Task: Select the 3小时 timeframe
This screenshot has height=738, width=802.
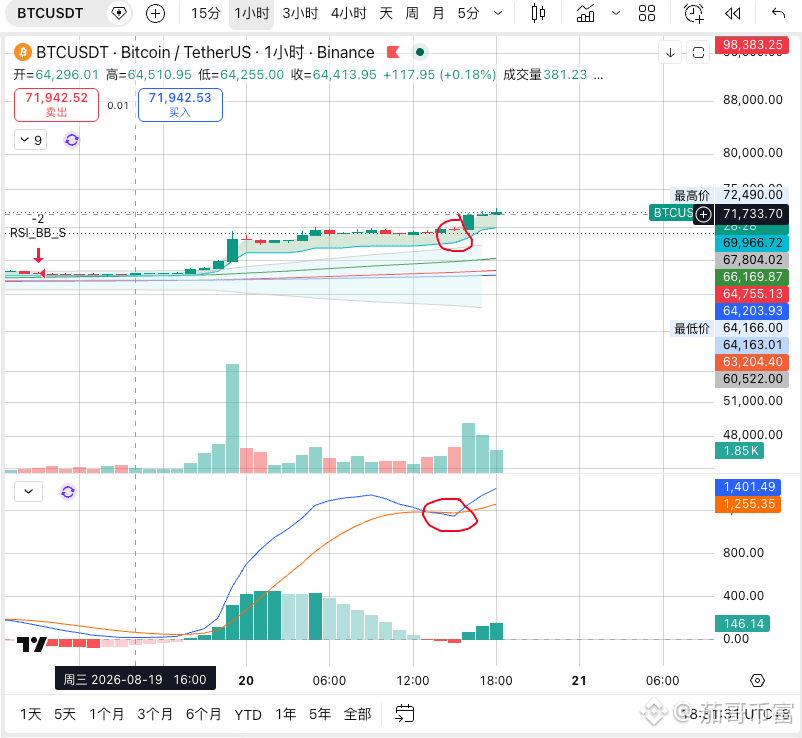Action: [x=300, y=13]
